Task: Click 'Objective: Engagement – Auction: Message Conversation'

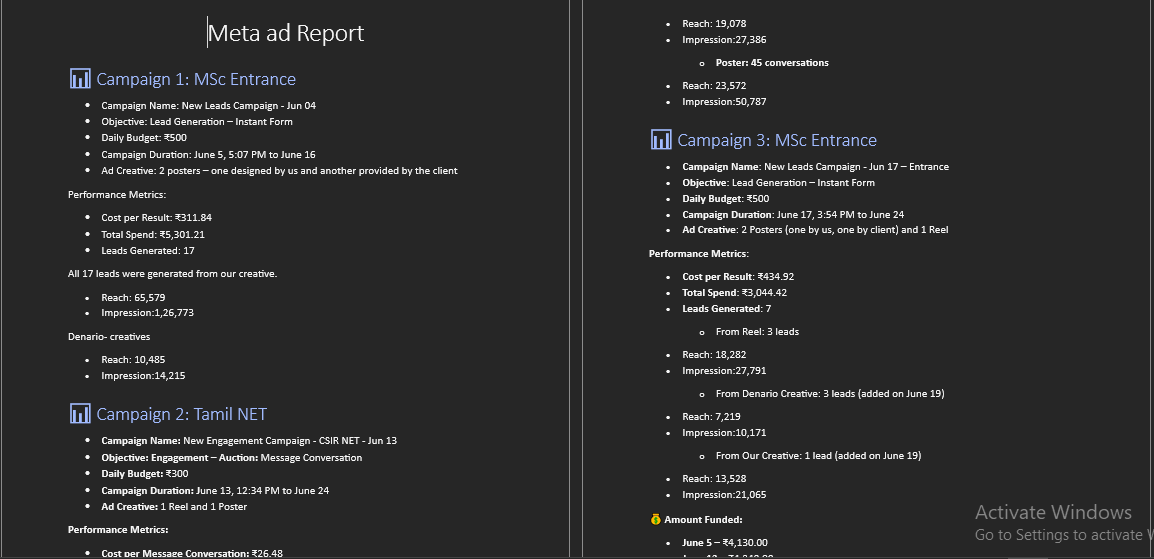Action: tap(232, 457)
